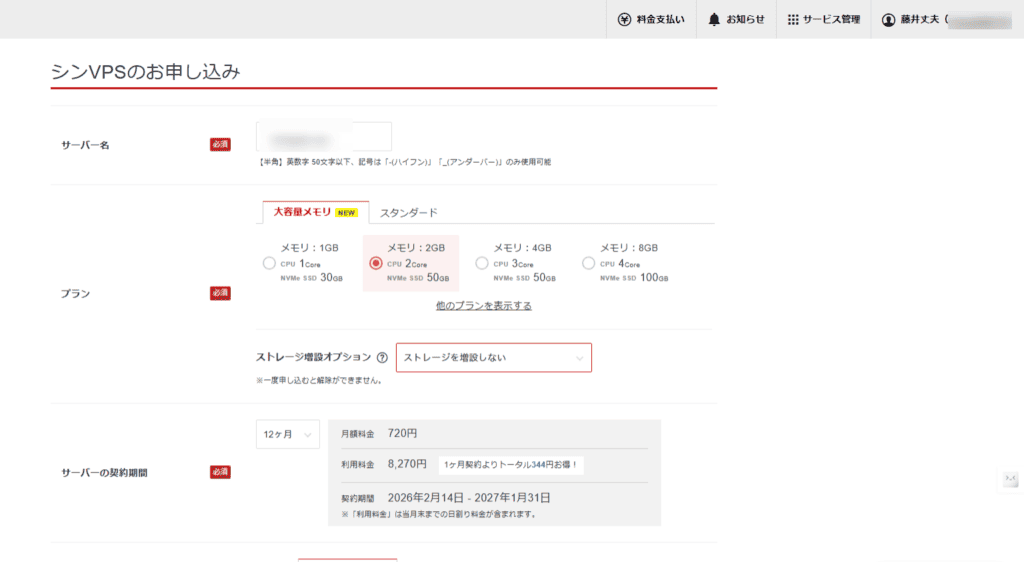
Task: Open the ストレージを増設しない dropdown
Action: [494, 358]
